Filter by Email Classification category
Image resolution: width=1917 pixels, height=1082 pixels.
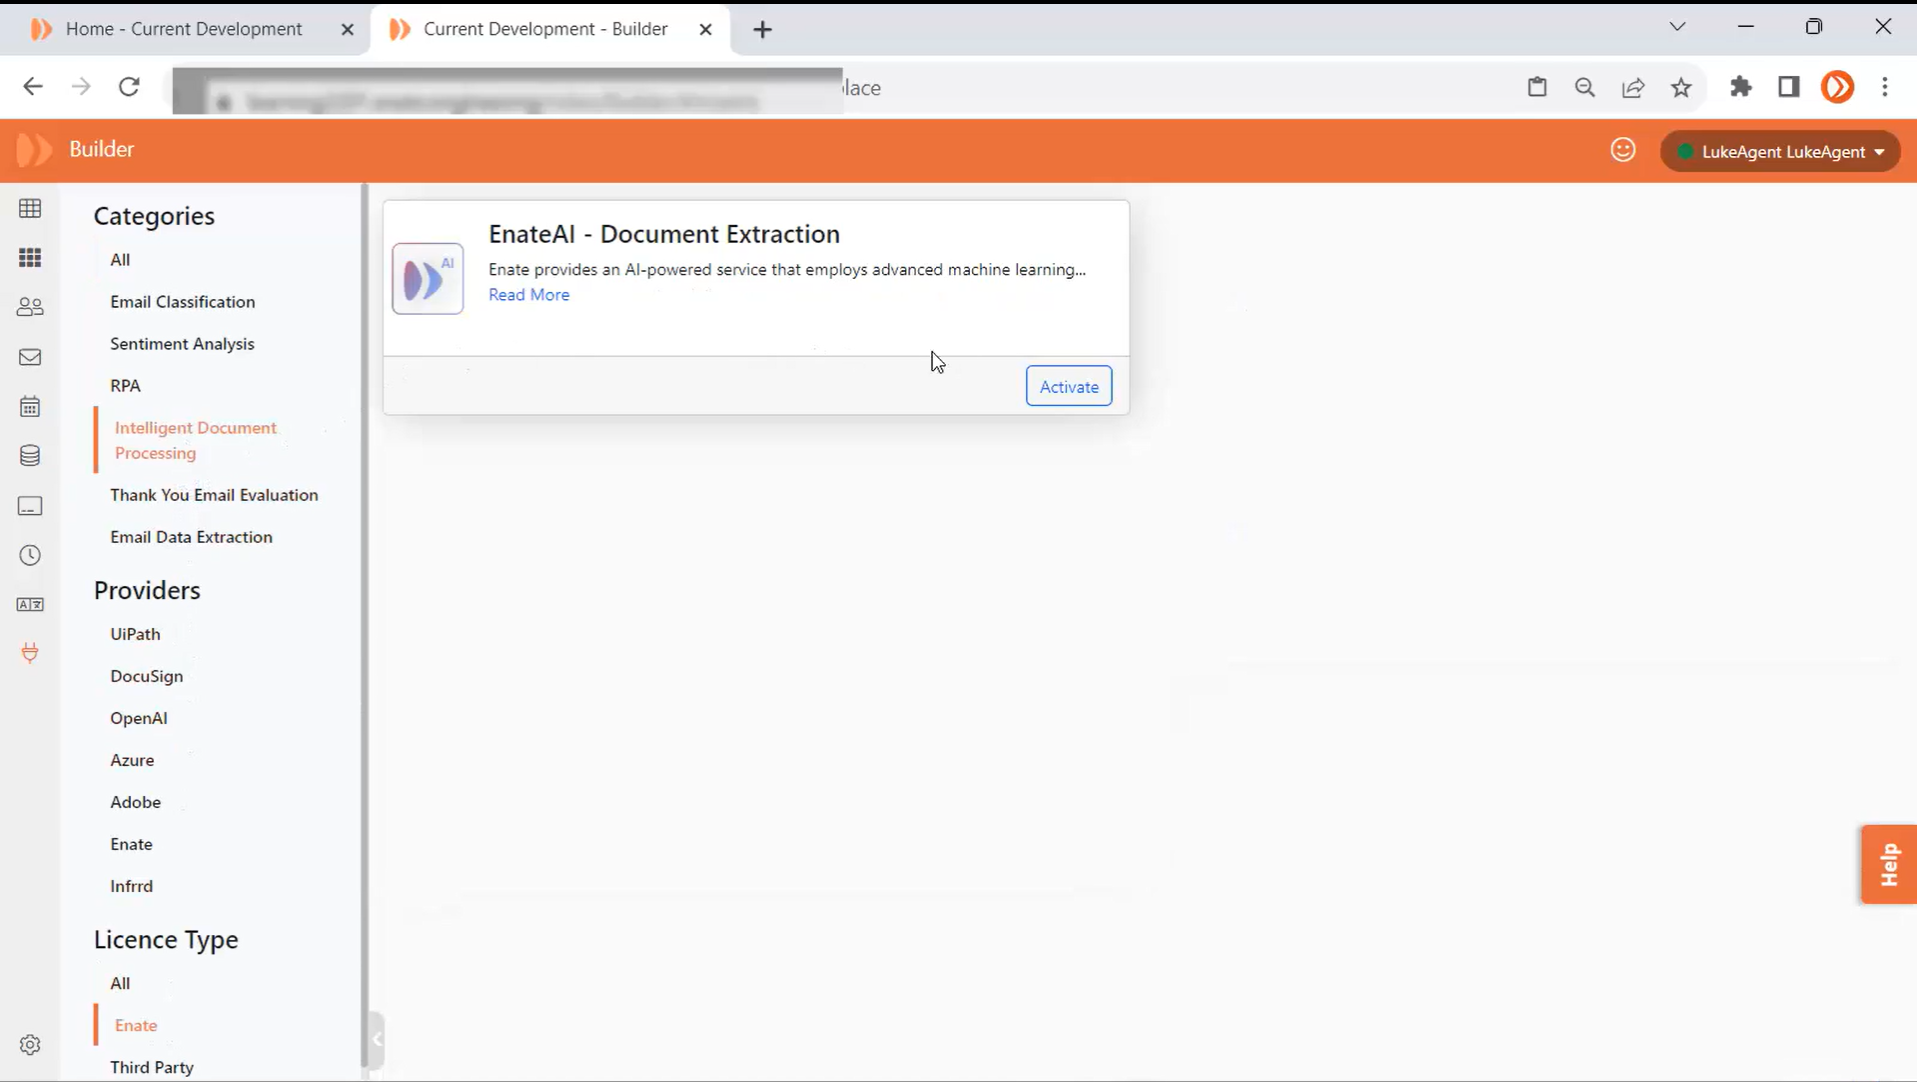tap(182, 302)
